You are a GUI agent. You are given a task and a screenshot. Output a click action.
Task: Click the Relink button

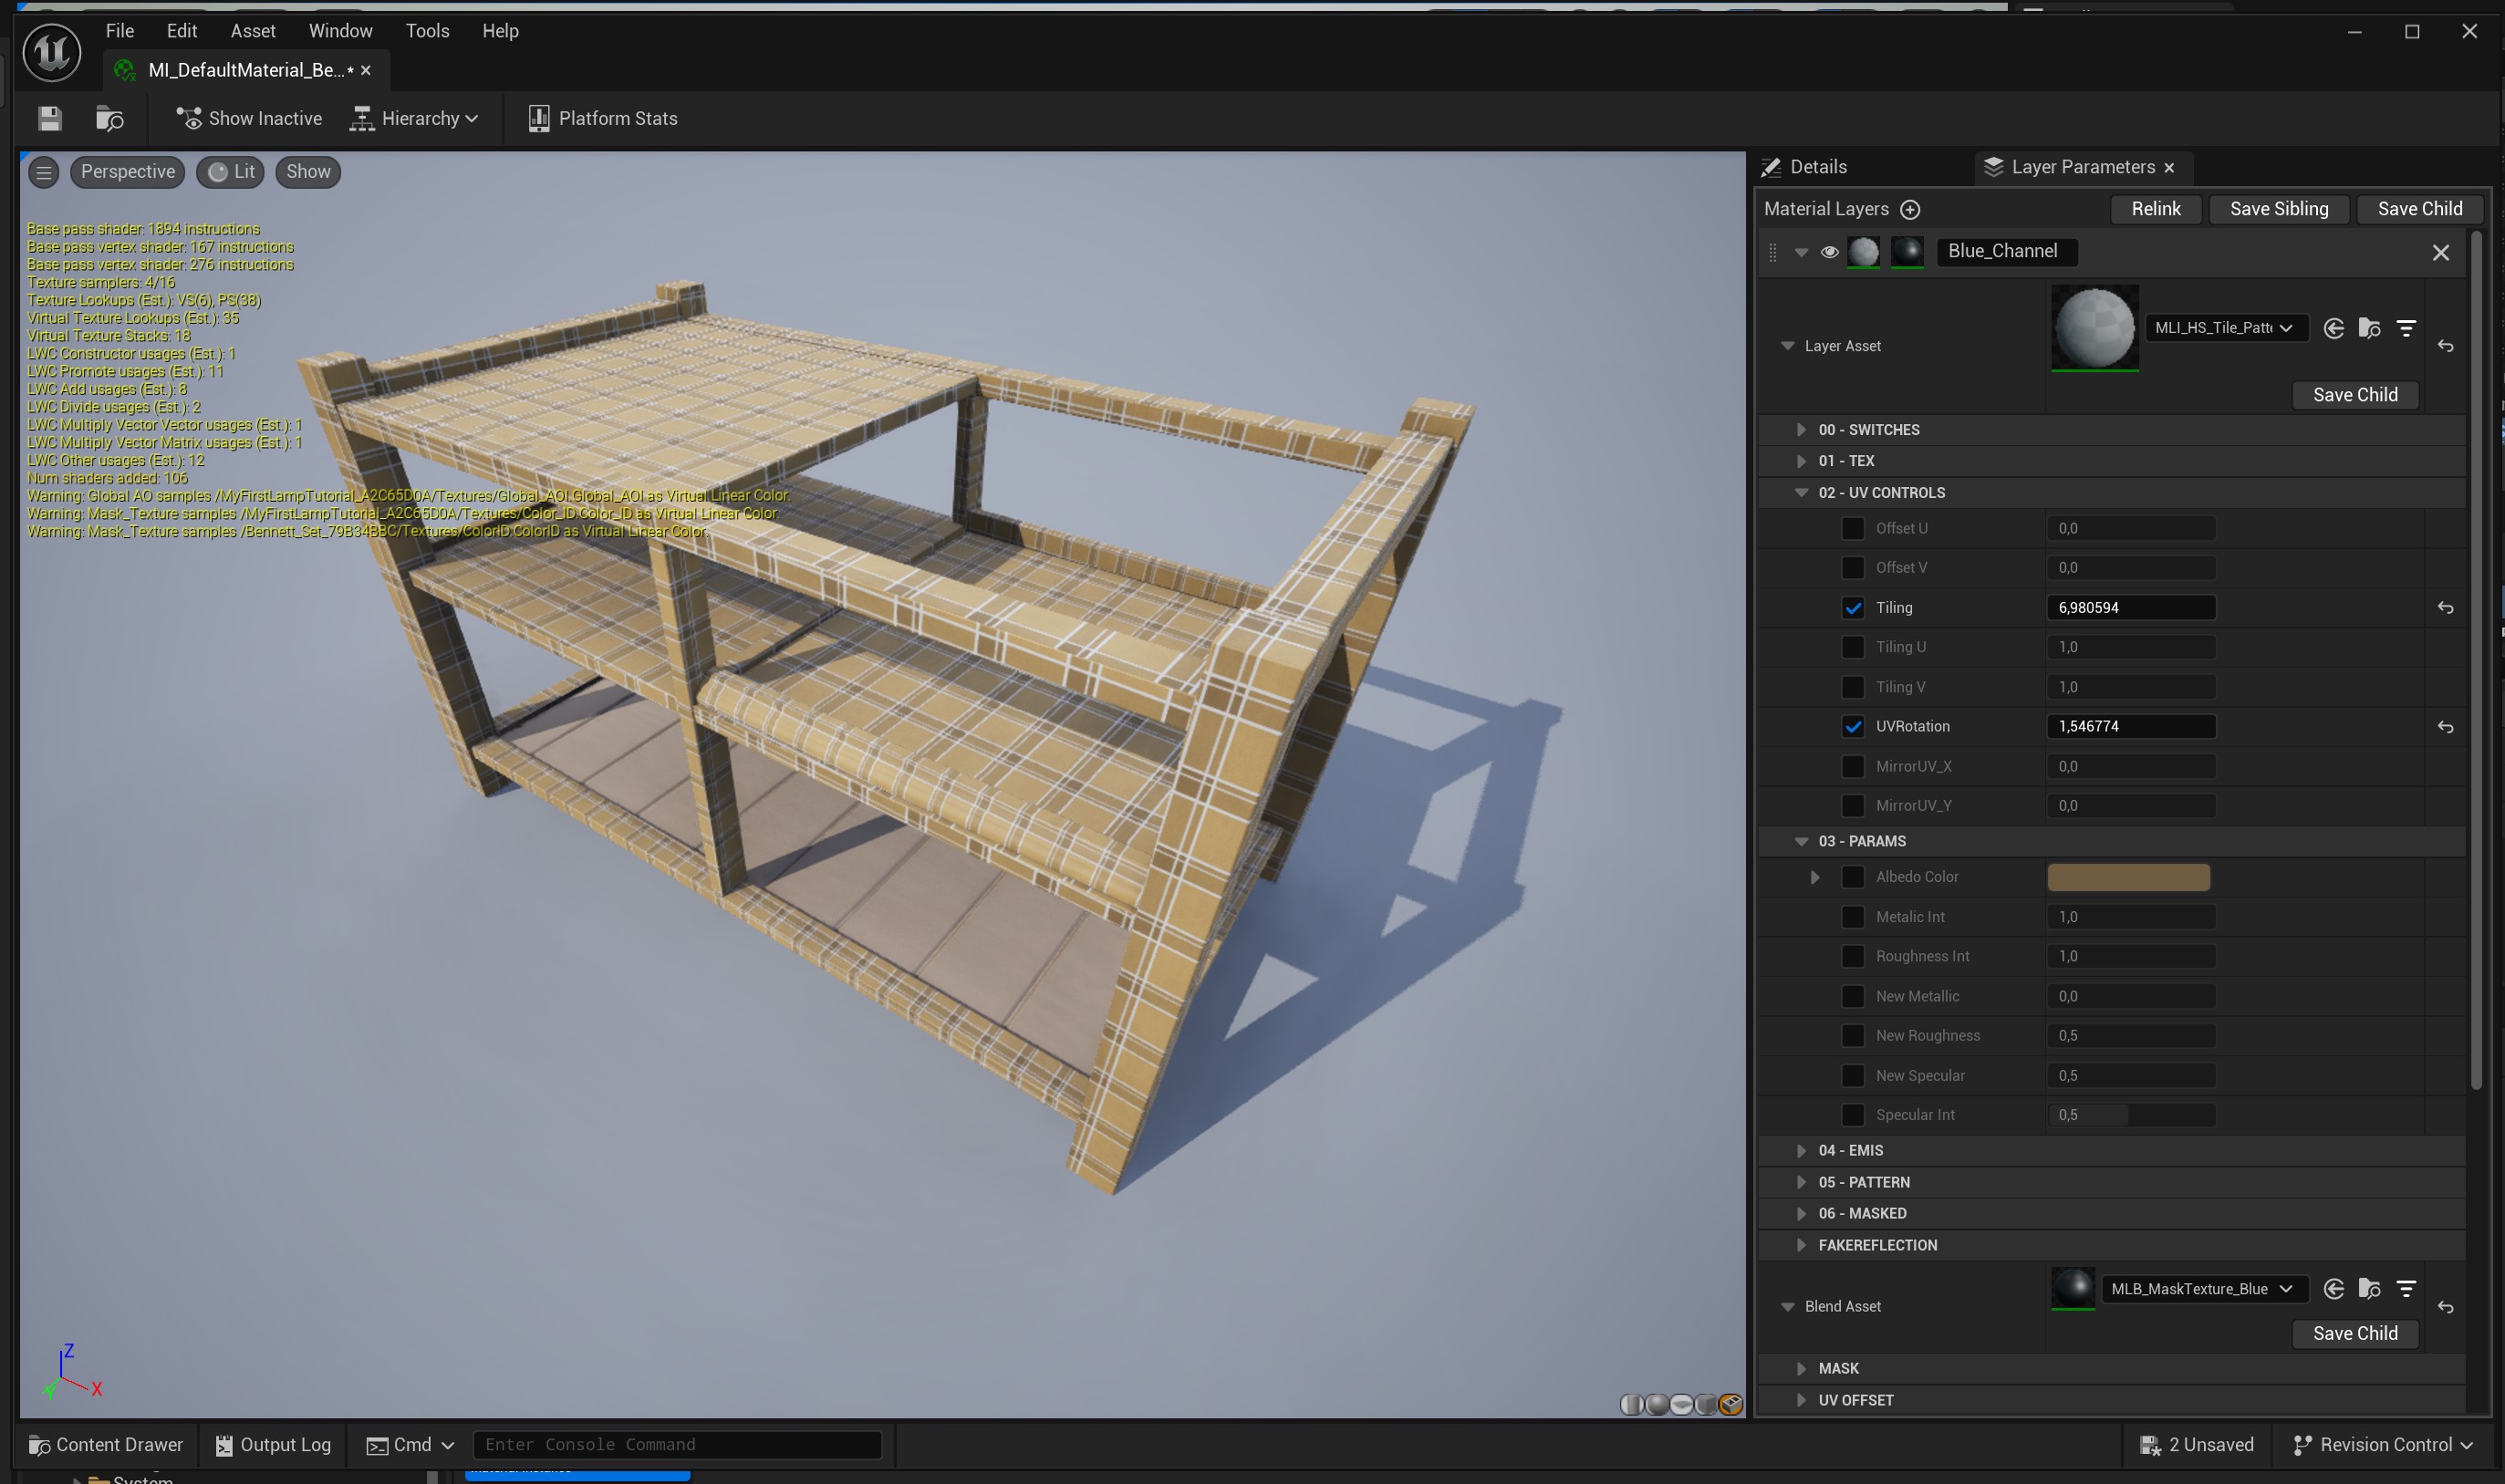(x=2156, y=209)
